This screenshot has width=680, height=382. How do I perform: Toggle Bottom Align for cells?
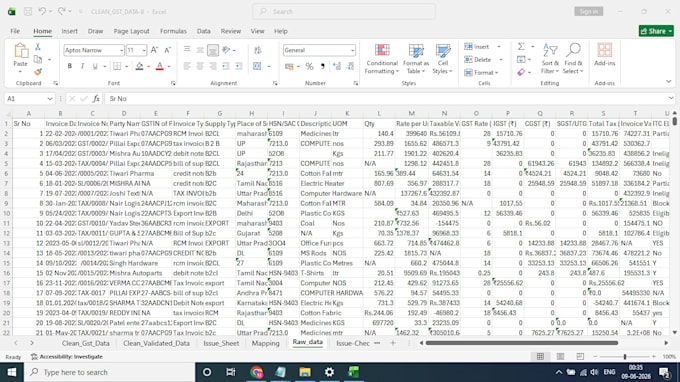click(x=212, y=50)
